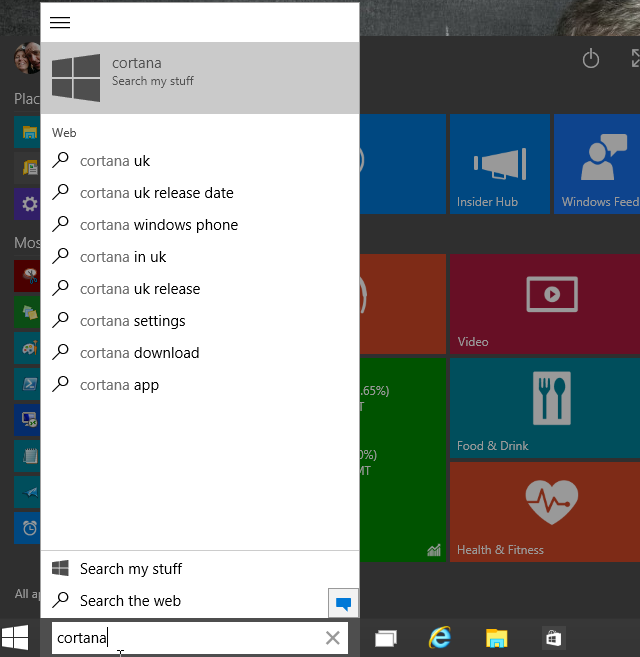This screenshot has height=657, width=640.
Task: Expand Start menu with arrows icon
Action: [x=636, y=58]
